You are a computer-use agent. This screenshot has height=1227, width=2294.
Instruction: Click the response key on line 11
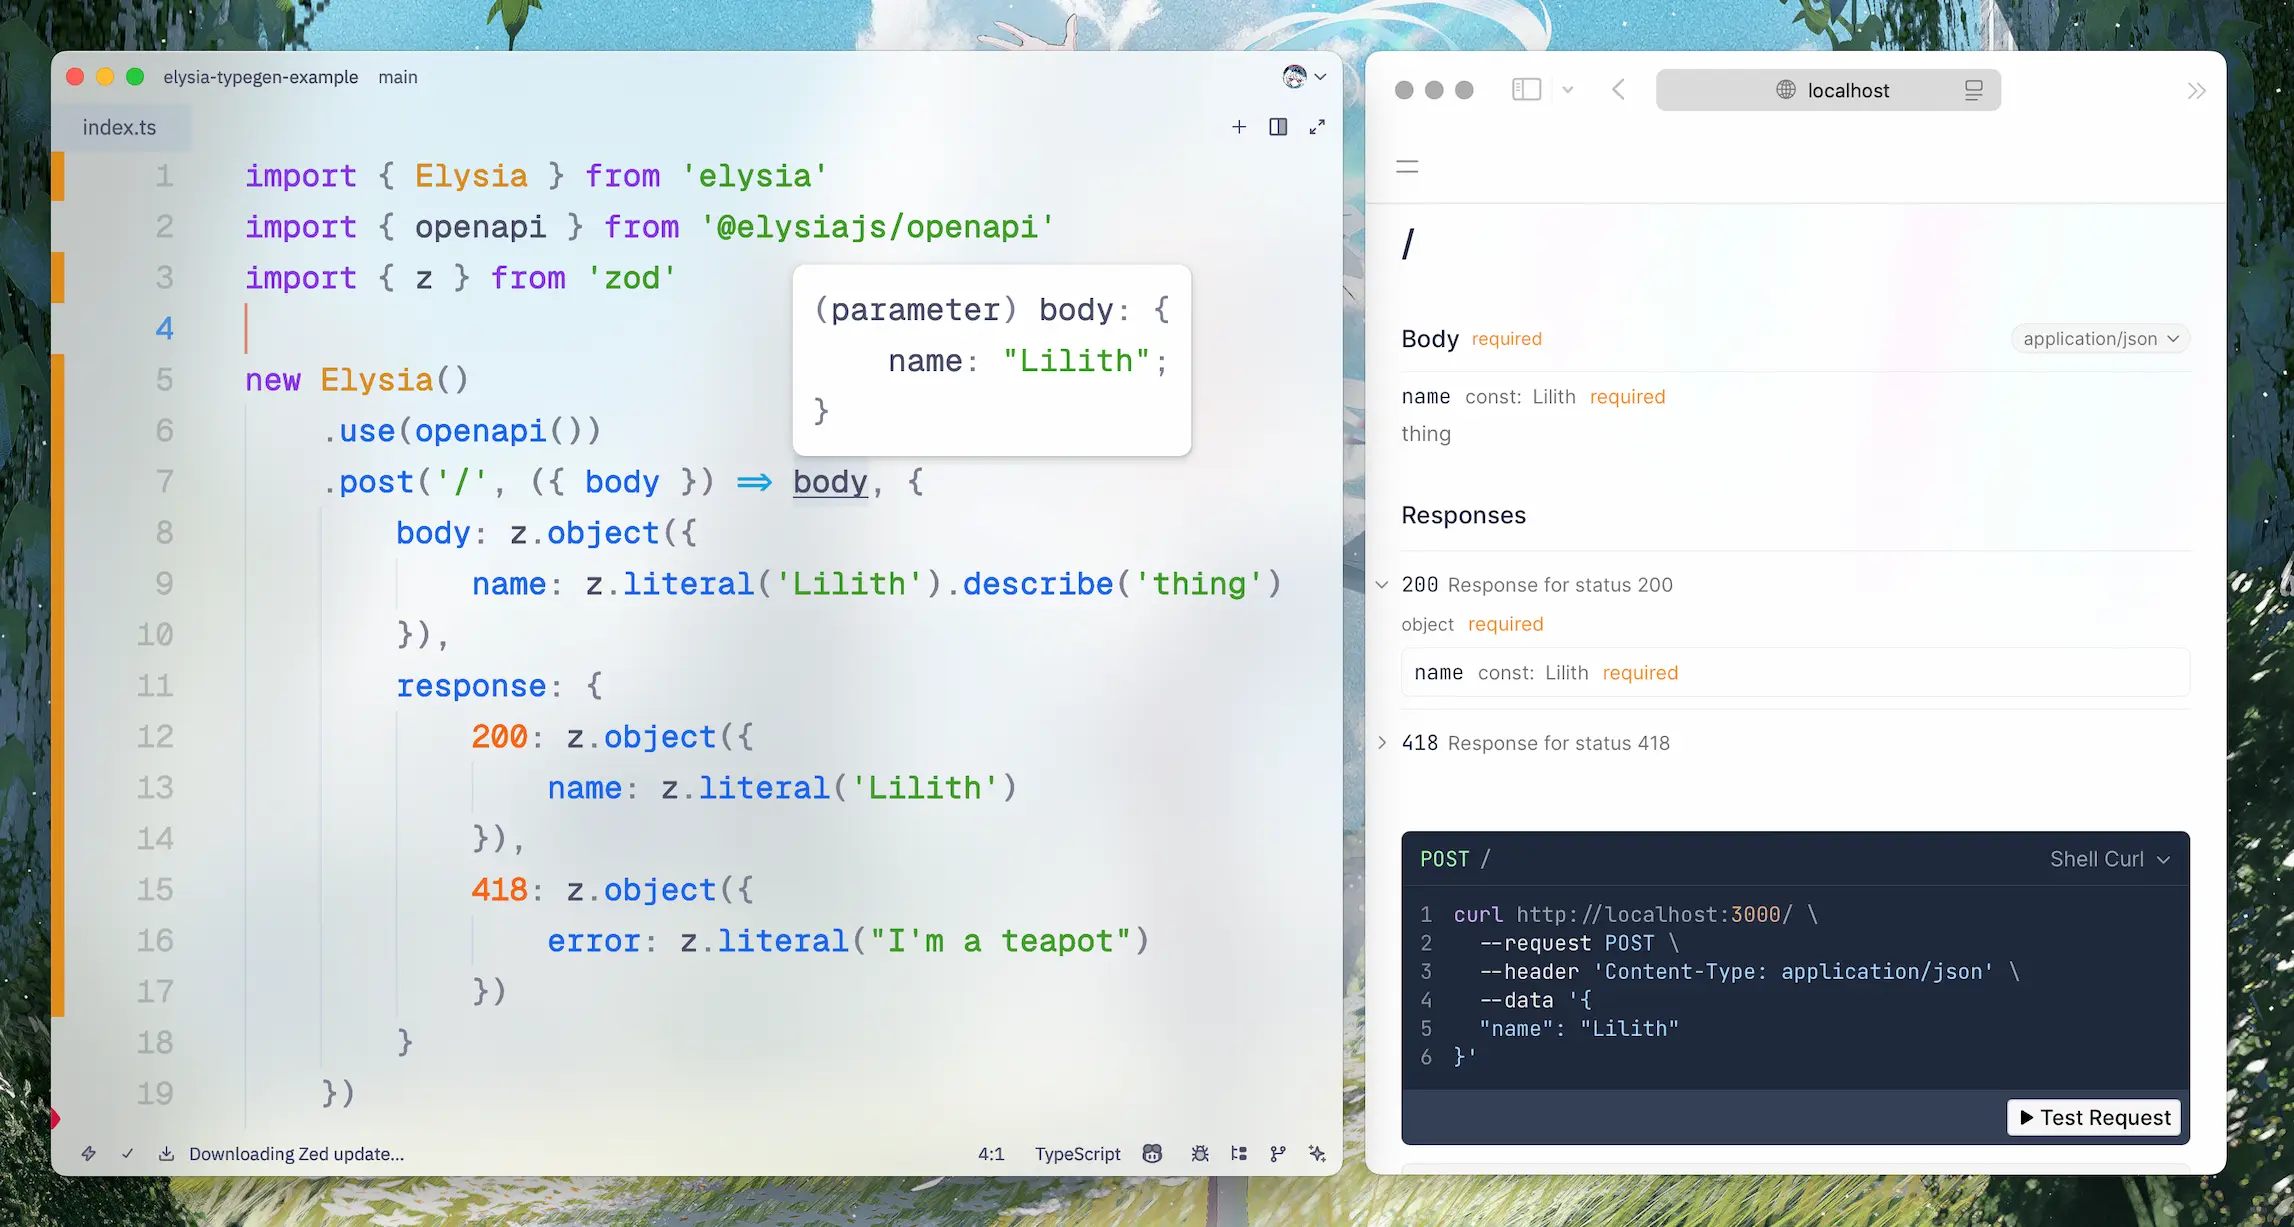pyautogui.click(x=471, y=686)
